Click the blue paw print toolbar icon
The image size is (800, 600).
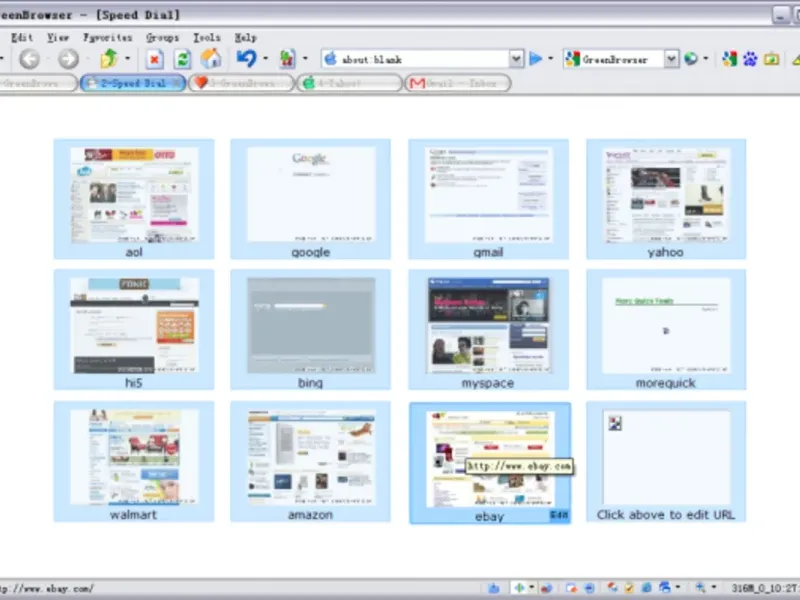coord(750,59)
